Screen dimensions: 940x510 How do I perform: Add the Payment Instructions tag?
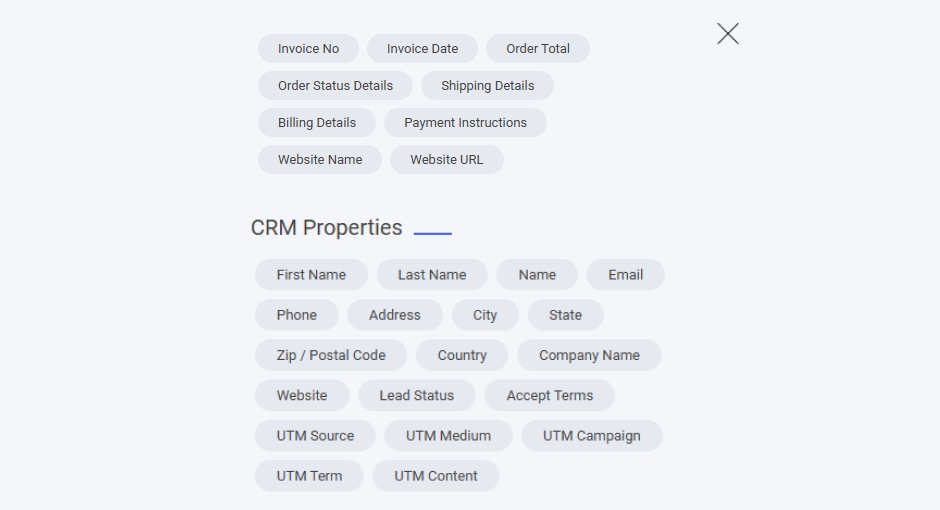click(465, 123)
